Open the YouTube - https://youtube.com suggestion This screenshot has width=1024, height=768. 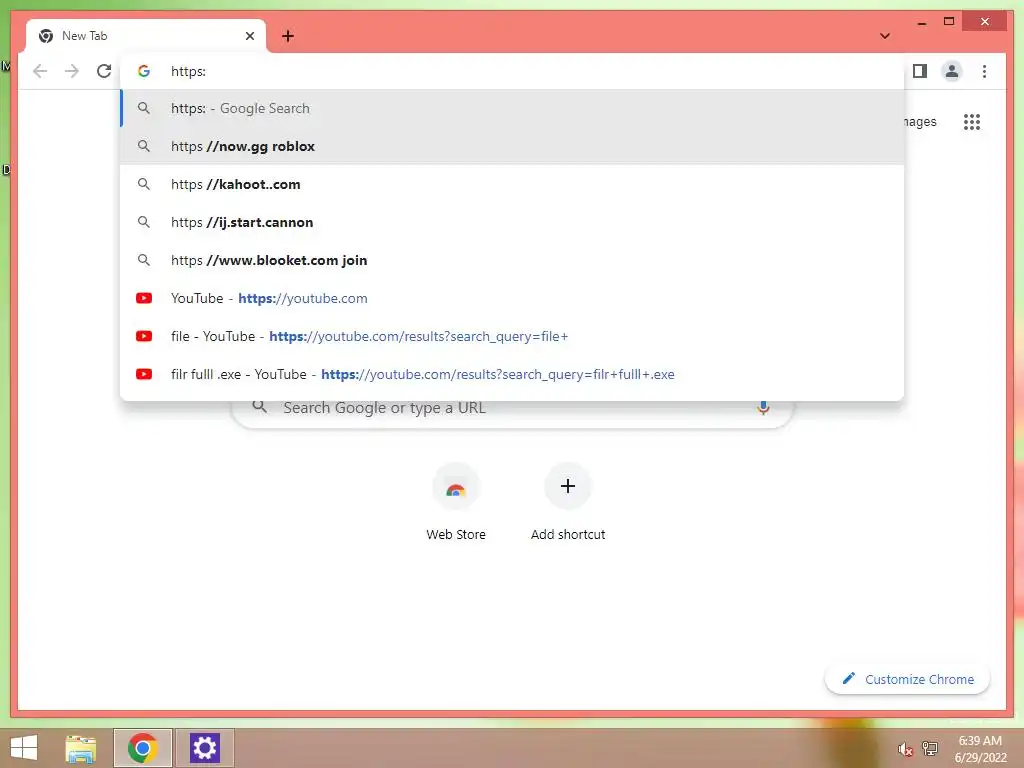[512, 298]
